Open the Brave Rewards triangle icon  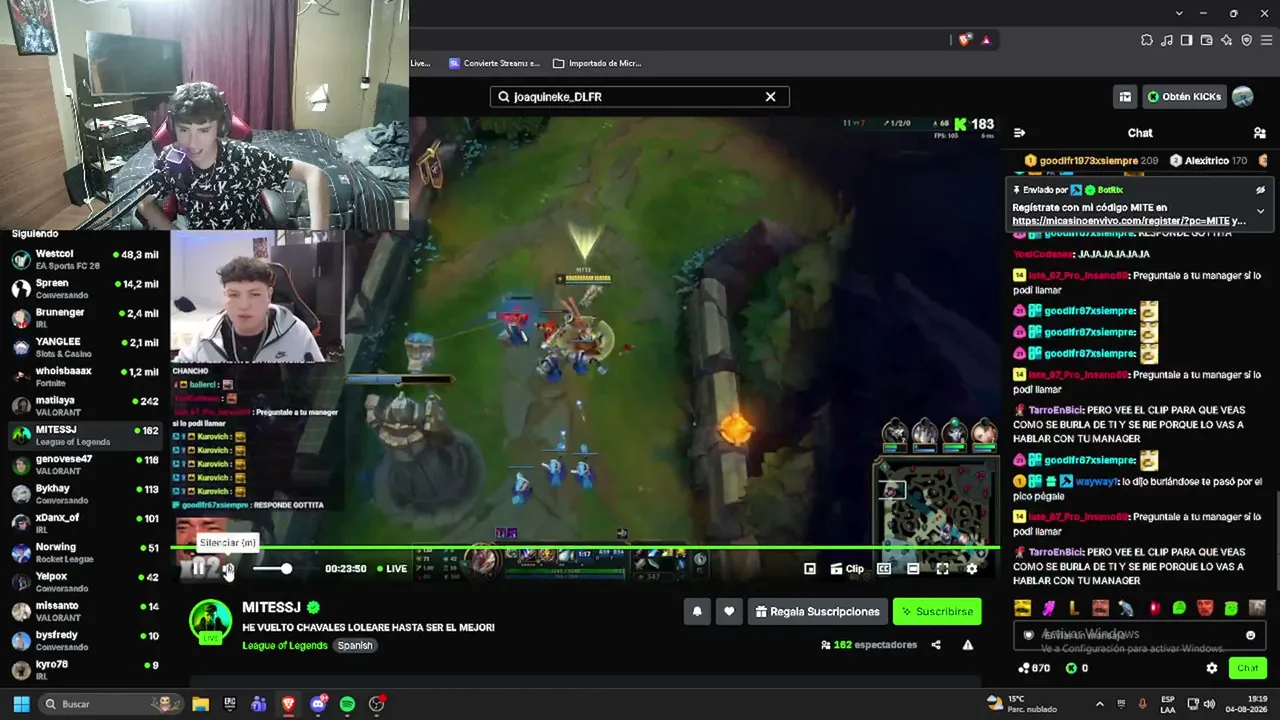point(986,40)
